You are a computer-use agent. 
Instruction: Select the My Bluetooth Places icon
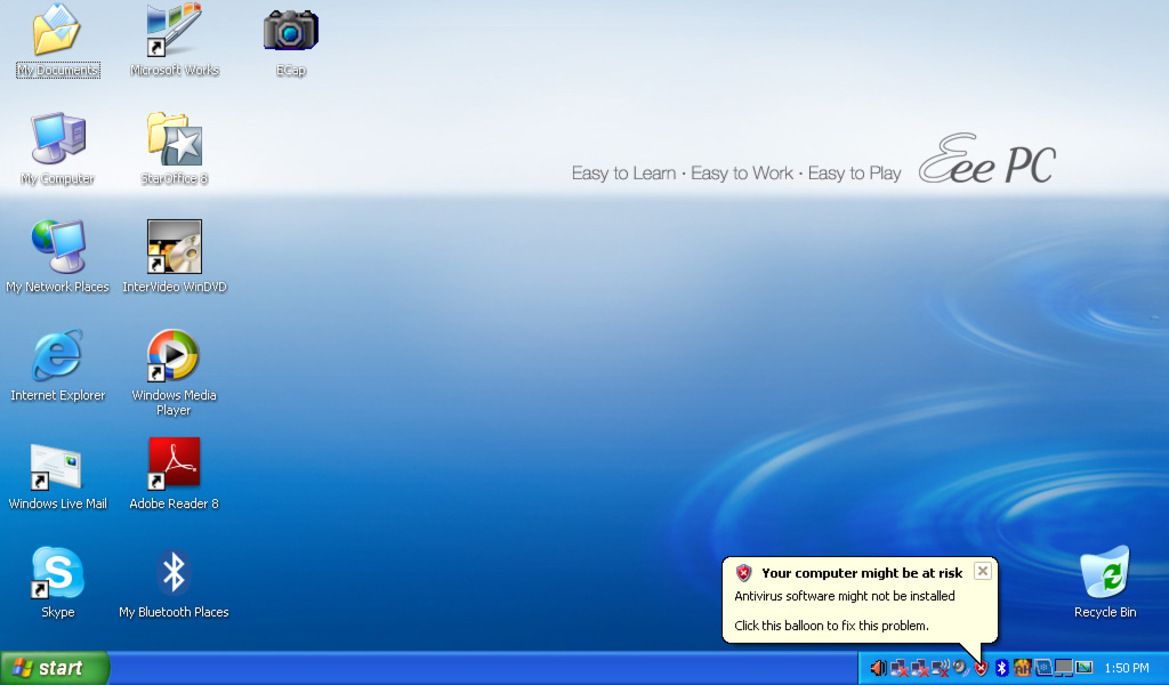(x=174, y=583)
